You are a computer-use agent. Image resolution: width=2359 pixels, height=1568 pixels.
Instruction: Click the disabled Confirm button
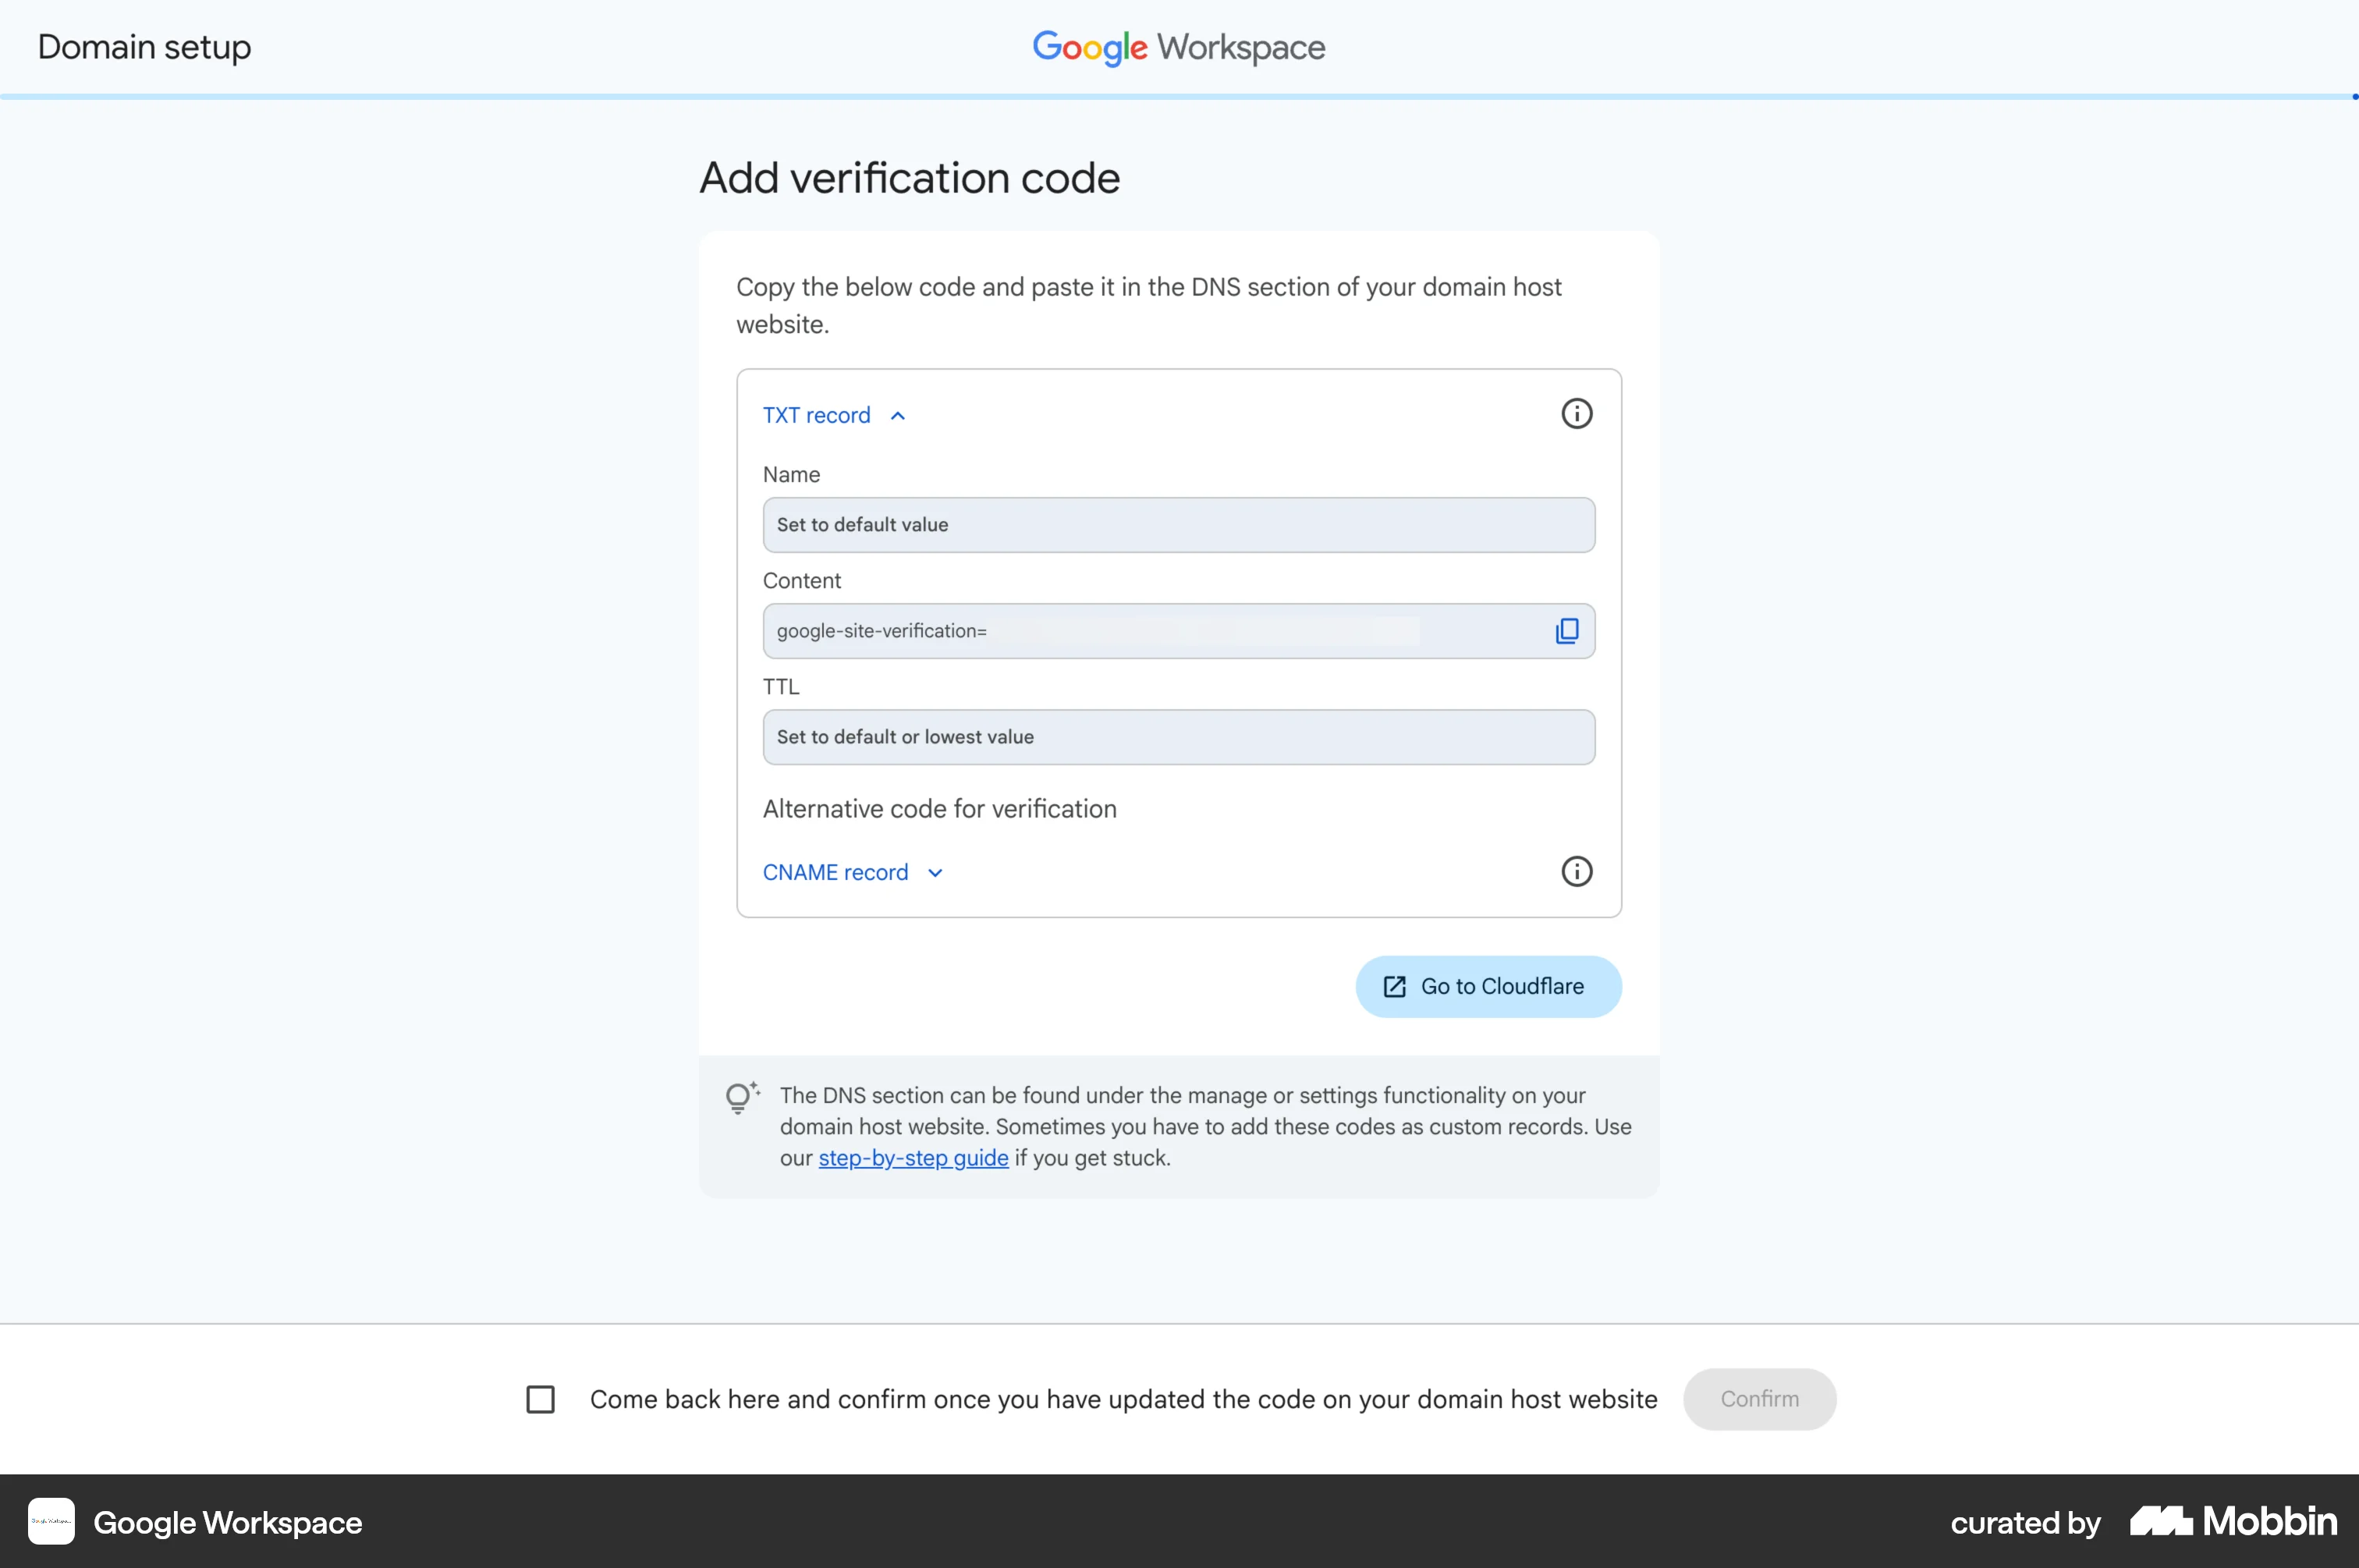(1759, 1399)
